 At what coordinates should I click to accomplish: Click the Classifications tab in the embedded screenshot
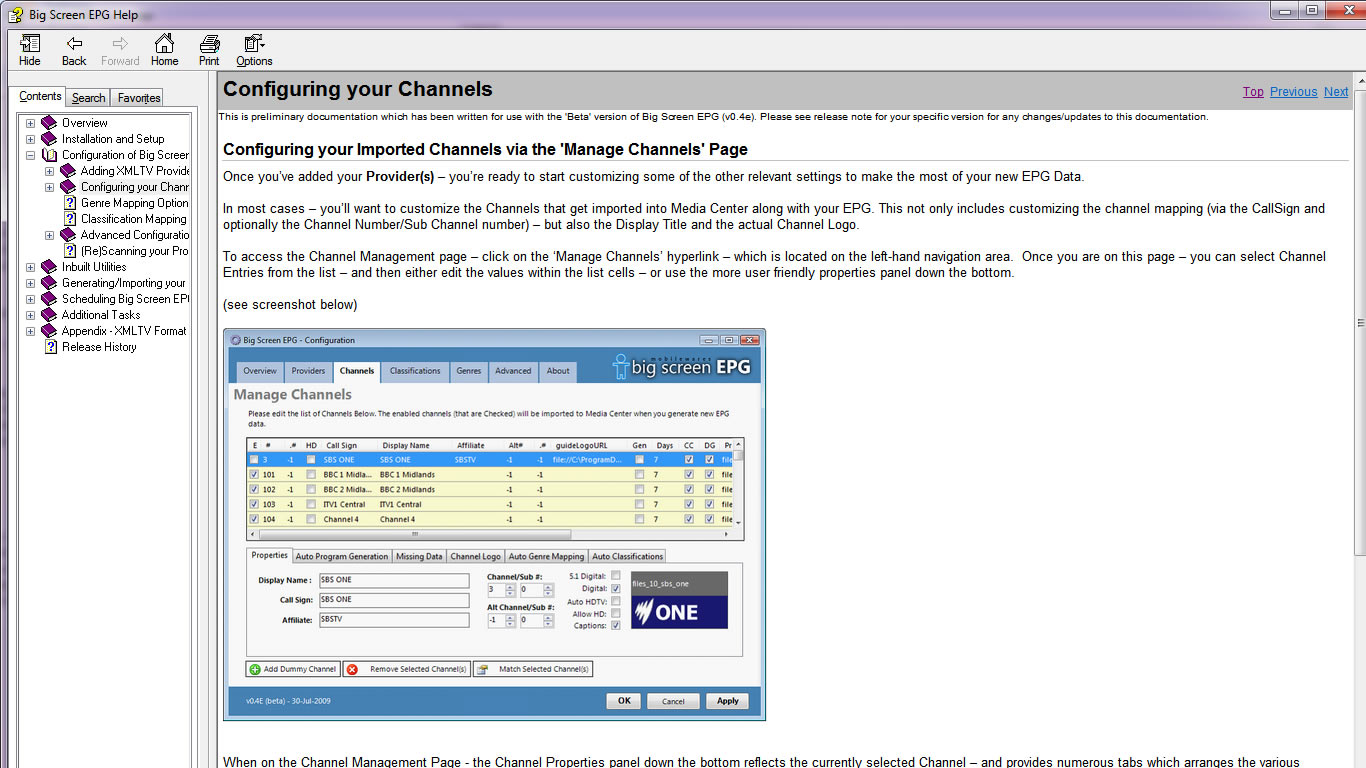click(415, 371)
